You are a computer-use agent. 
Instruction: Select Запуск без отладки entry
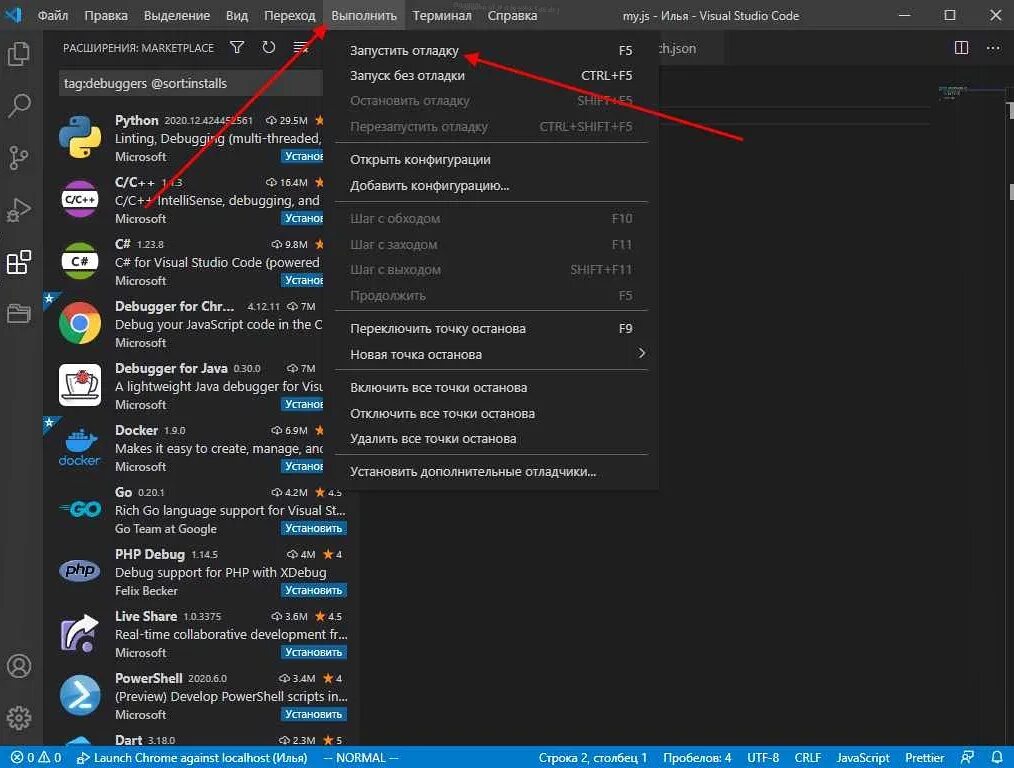pyautogui.click(x=491, y=76)
